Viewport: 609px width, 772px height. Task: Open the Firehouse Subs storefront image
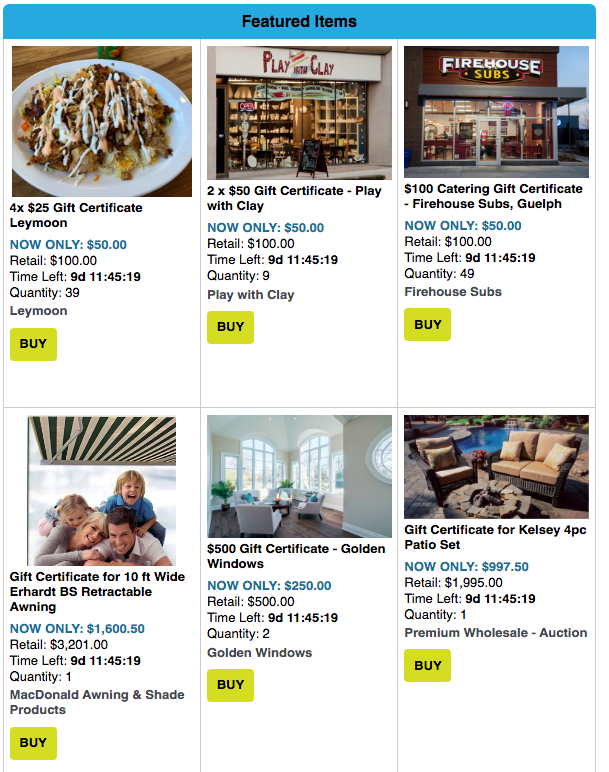coord(496,112)
